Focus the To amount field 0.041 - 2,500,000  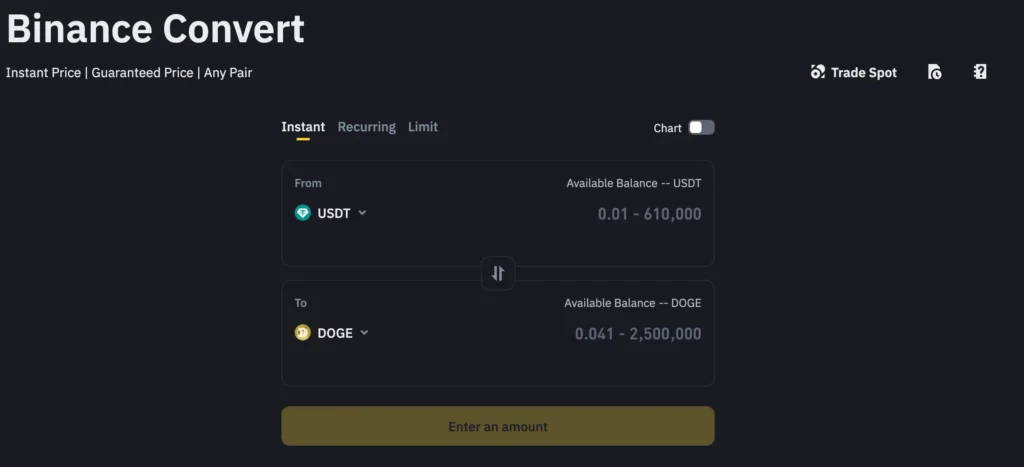pos(638,334)
